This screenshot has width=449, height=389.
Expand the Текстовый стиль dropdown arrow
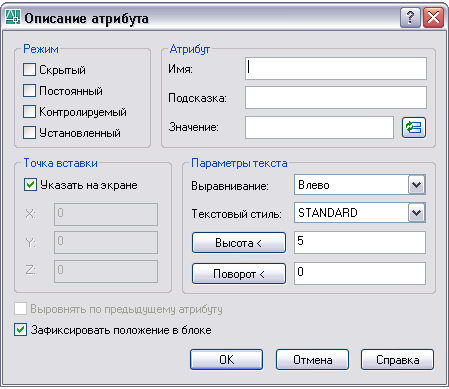click(x=417, y=213)
